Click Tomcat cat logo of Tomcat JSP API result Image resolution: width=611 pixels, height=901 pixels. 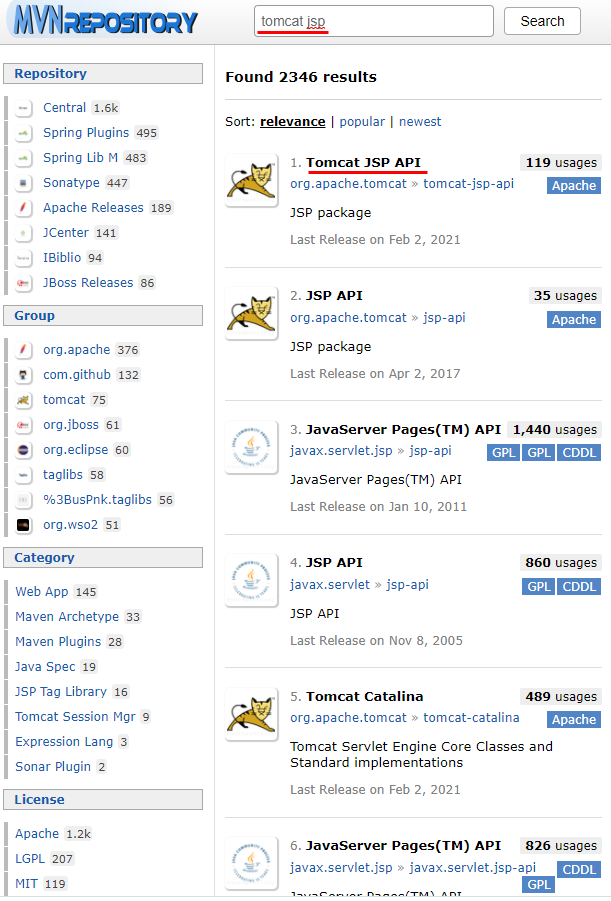coord(252,180)
